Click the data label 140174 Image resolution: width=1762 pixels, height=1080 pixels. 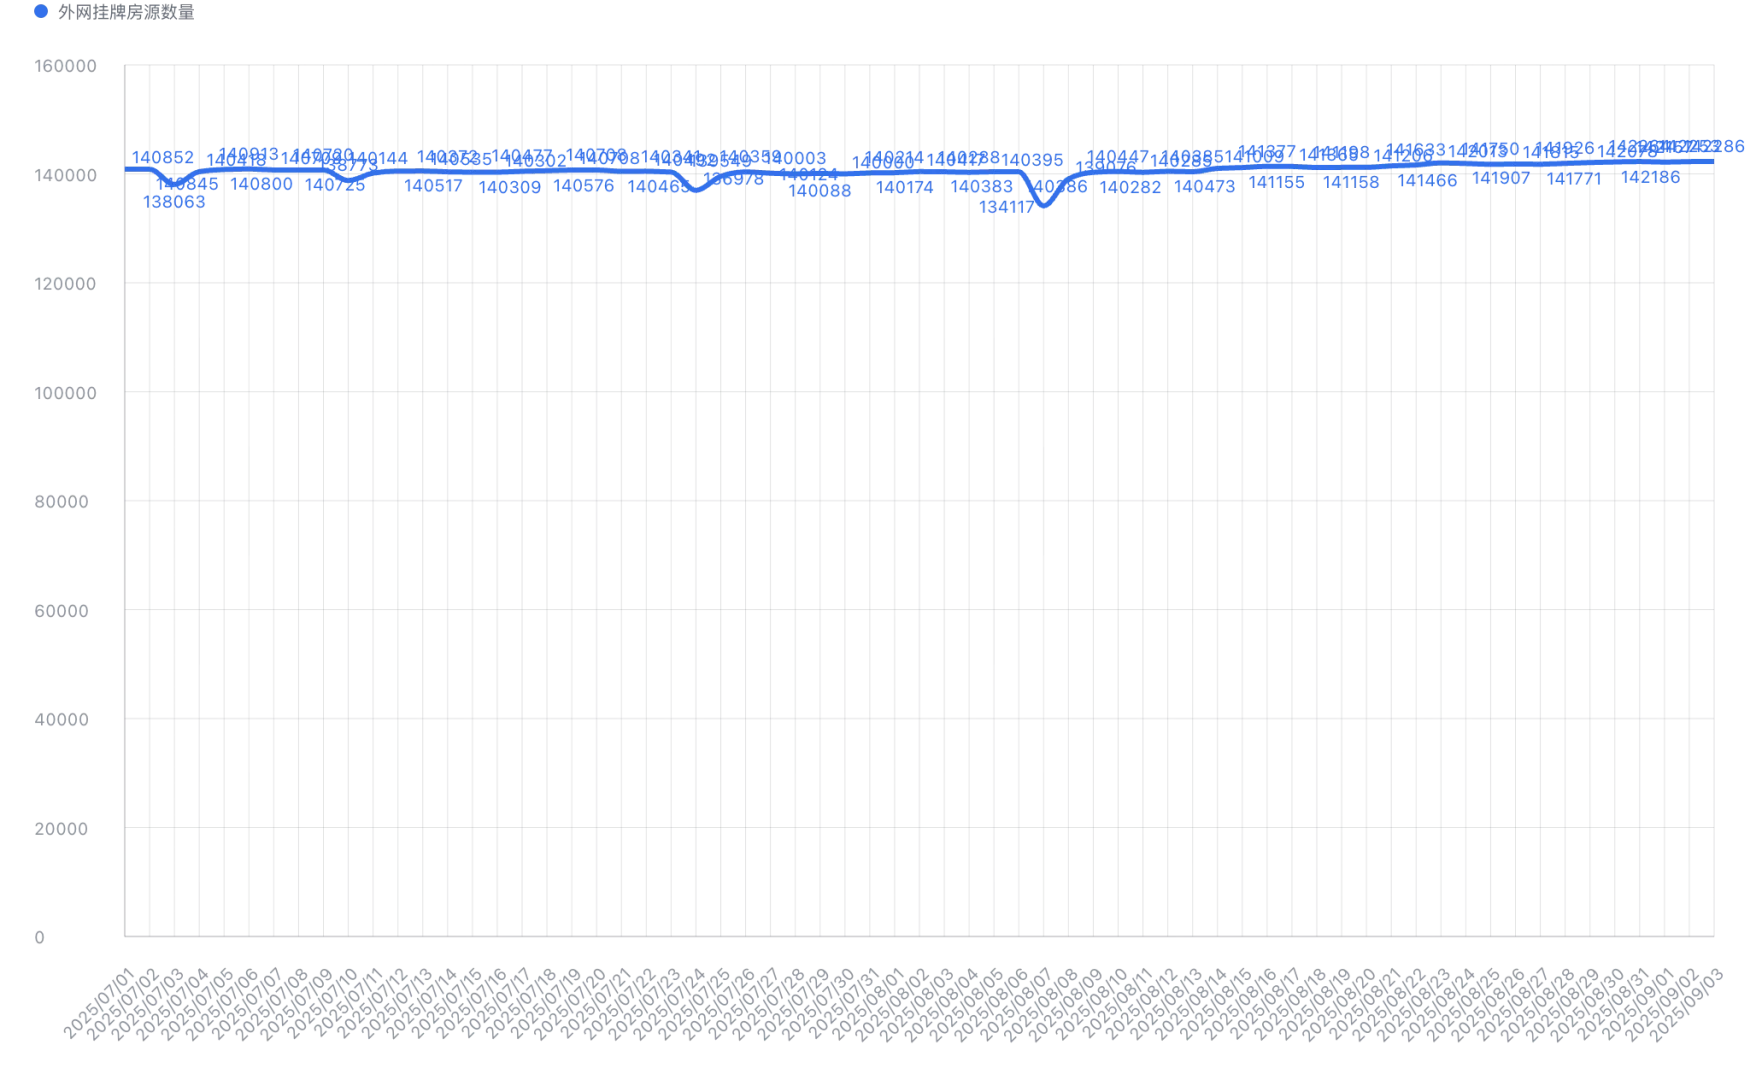[x=905, y=187]
